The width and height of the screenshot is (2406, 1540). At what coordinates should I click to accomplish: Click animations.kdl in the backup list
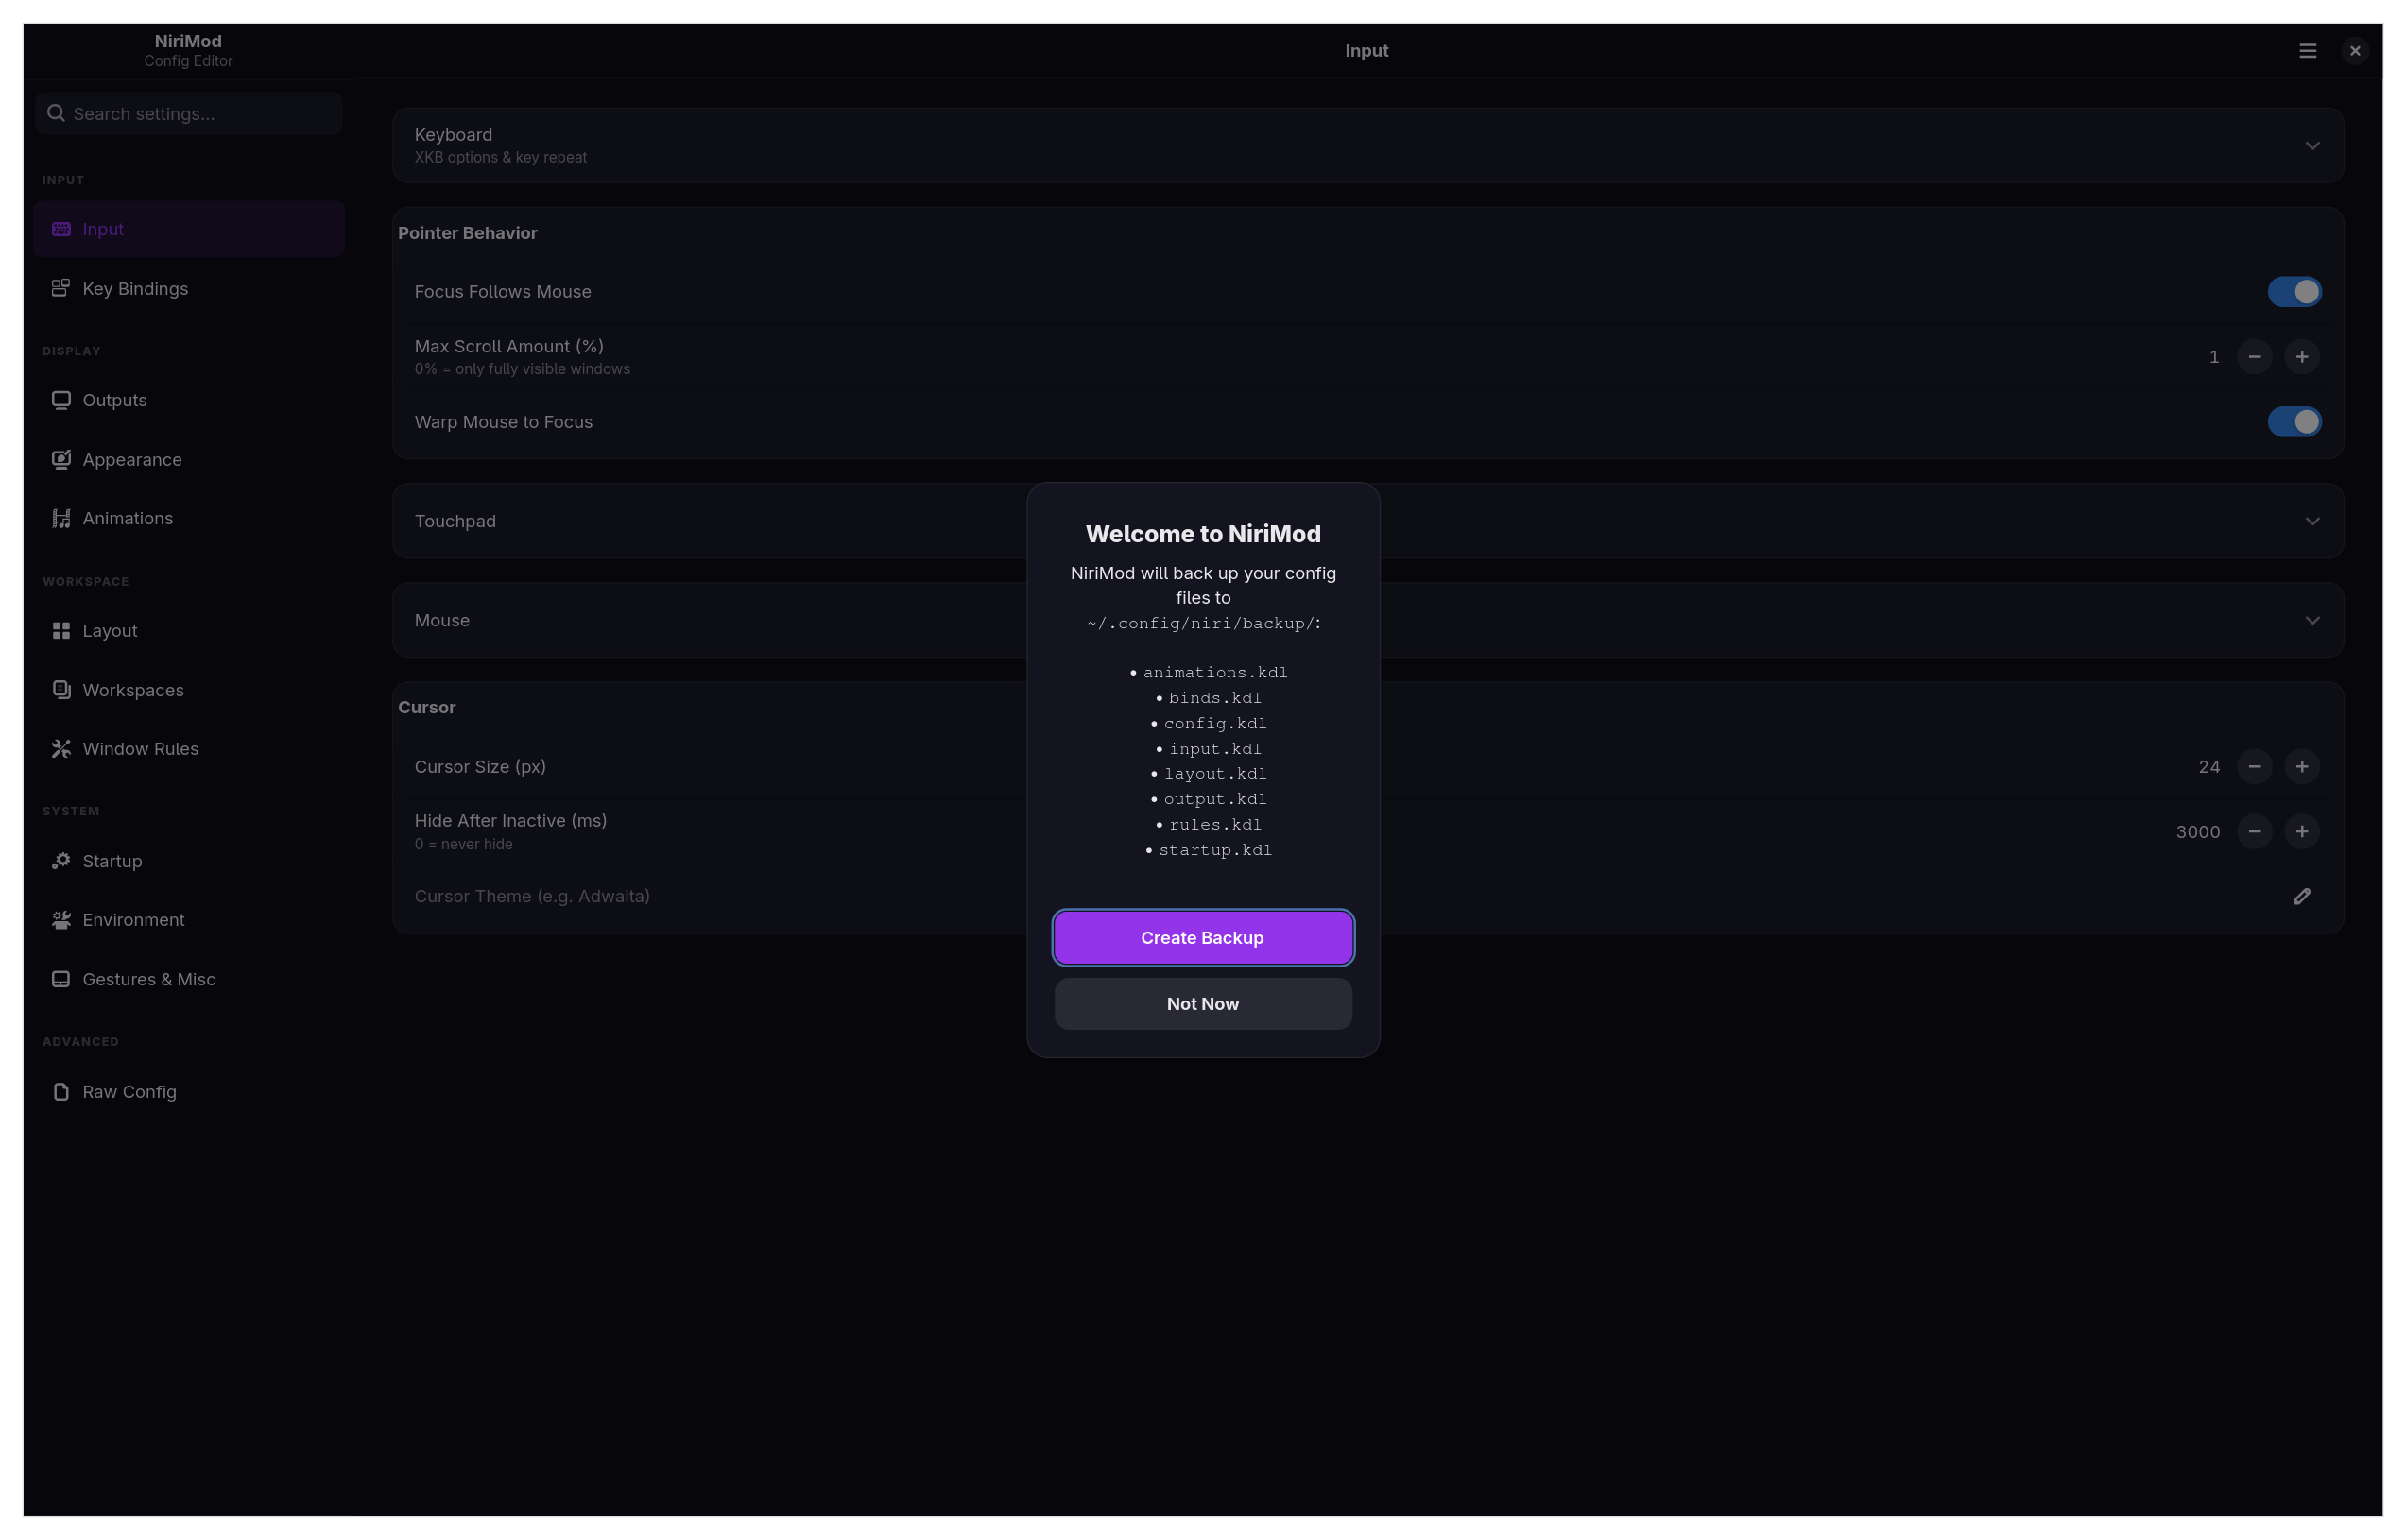click(x=1214, y=672)
